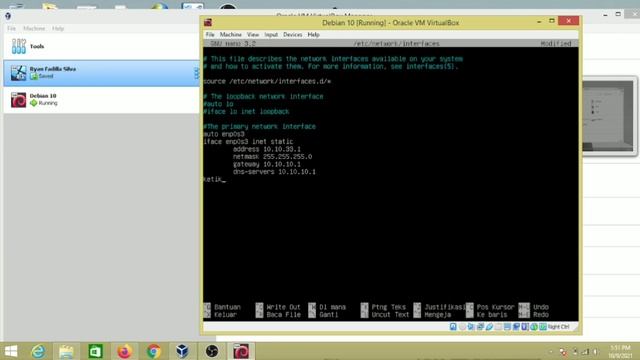640x360 pixels.
Task: Open the selected VM's list menu button
Action: click(x=196, y=73)
